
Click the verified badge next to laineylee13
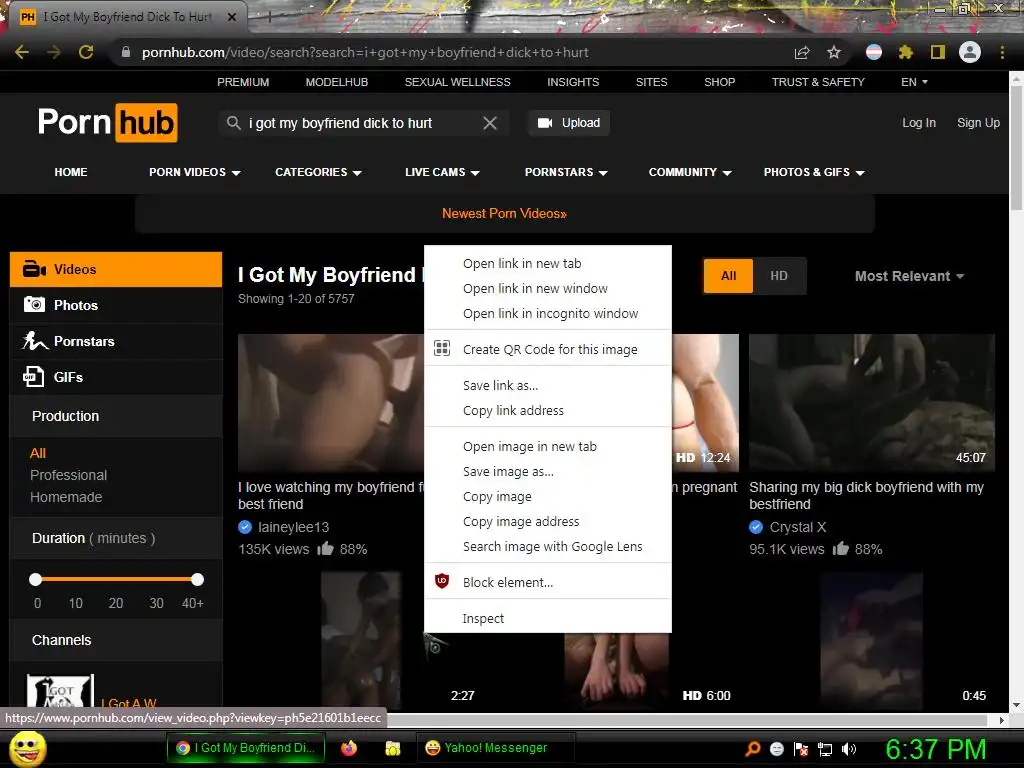245,526
